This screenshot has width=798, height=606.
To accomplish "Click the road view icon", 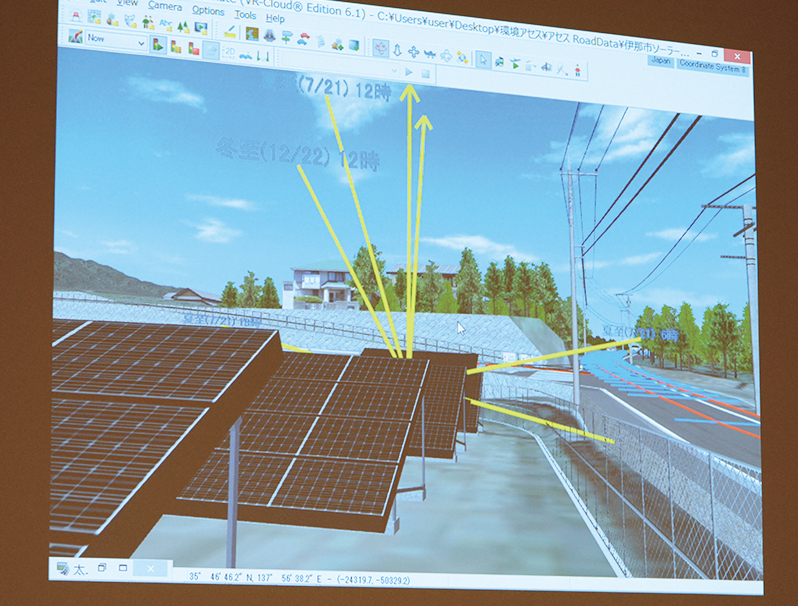I will [269, 35].
